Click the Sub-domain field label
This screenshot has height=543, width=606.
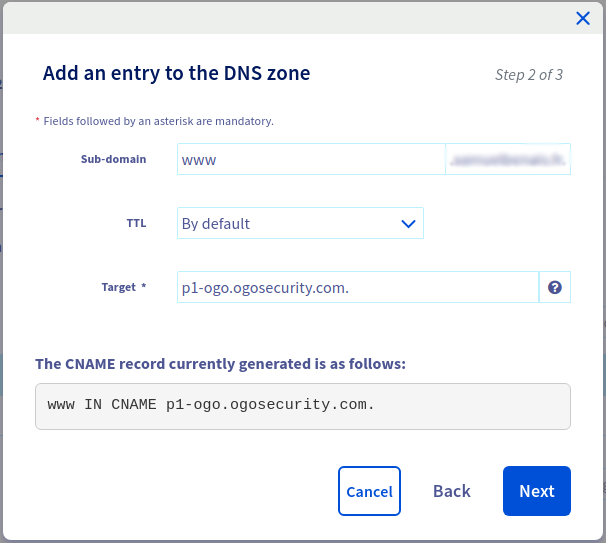(x=113, y=159)
